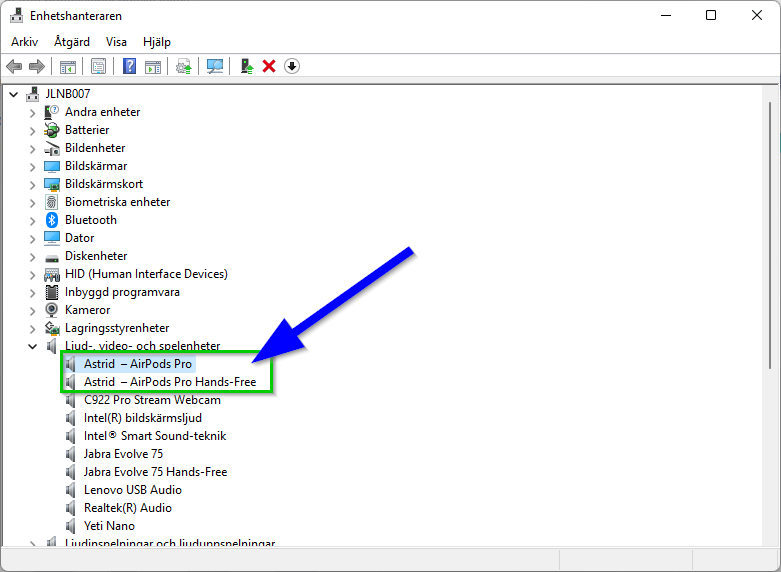Click the Batterier battery icon
Screen dimensions: 781x572
pyautogui.click(x=52, y=130)
